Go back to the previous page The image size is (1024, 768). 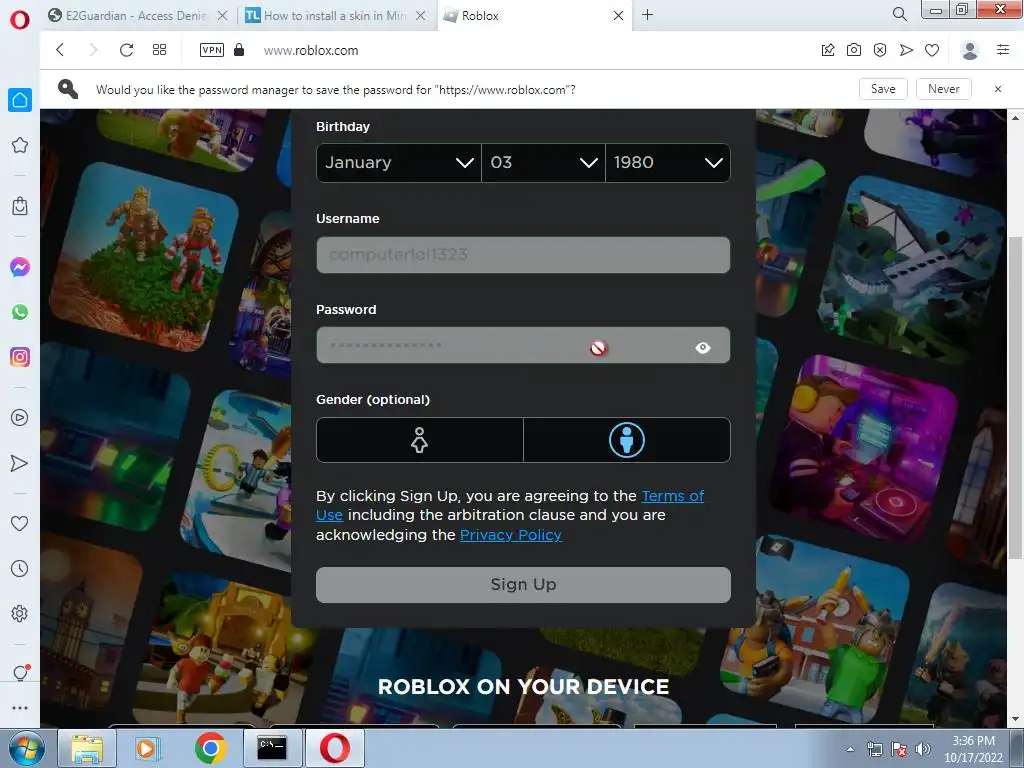[60, 50]
